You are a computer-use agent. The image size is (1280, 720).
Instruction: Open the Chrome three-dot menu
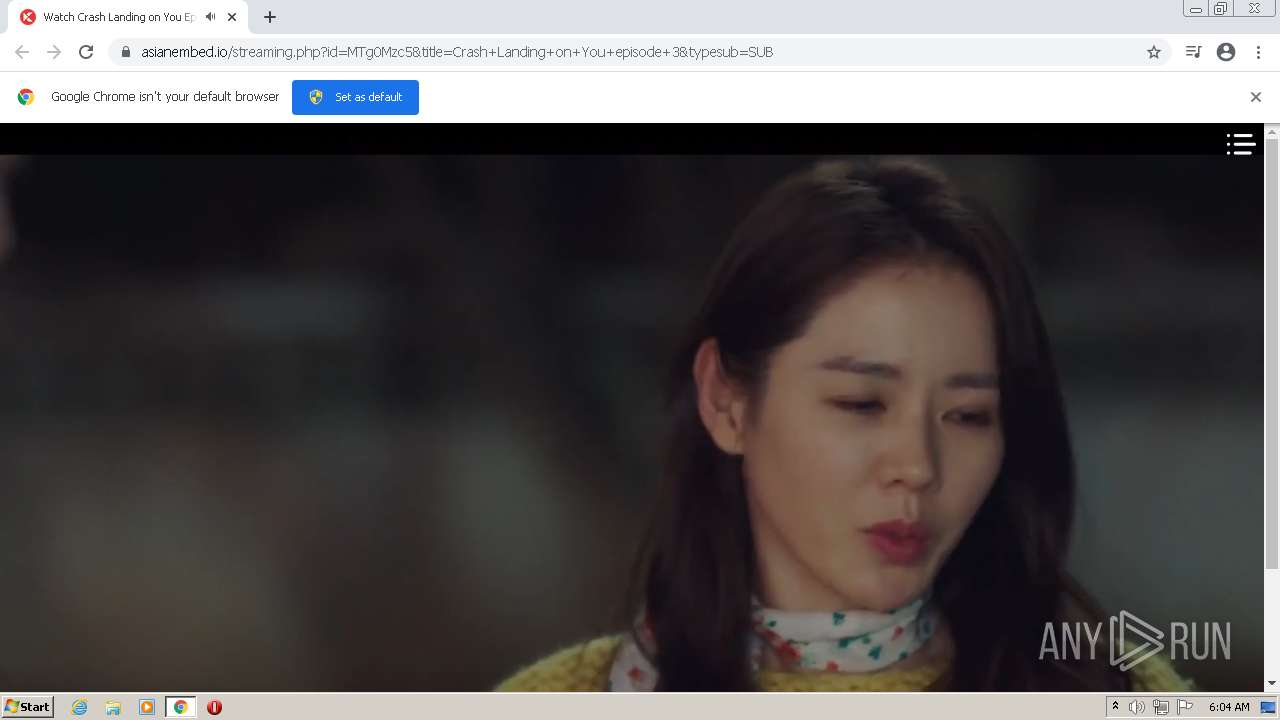[x=1258, y=52]
